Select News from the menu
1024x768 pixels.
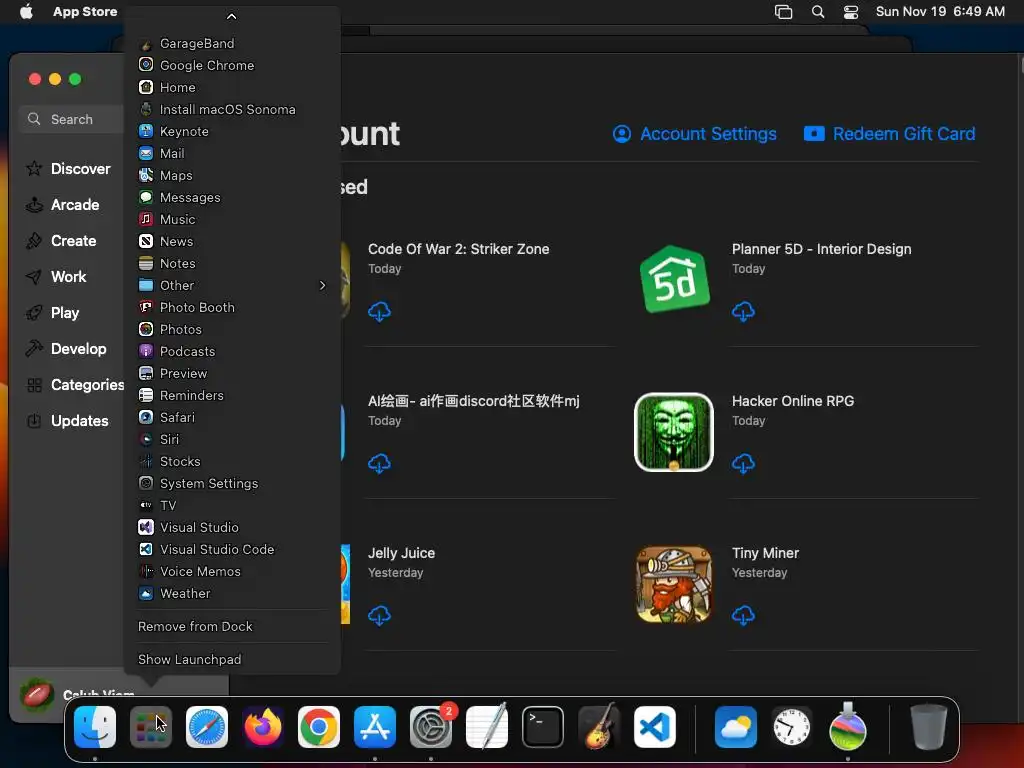pos(232,241)
